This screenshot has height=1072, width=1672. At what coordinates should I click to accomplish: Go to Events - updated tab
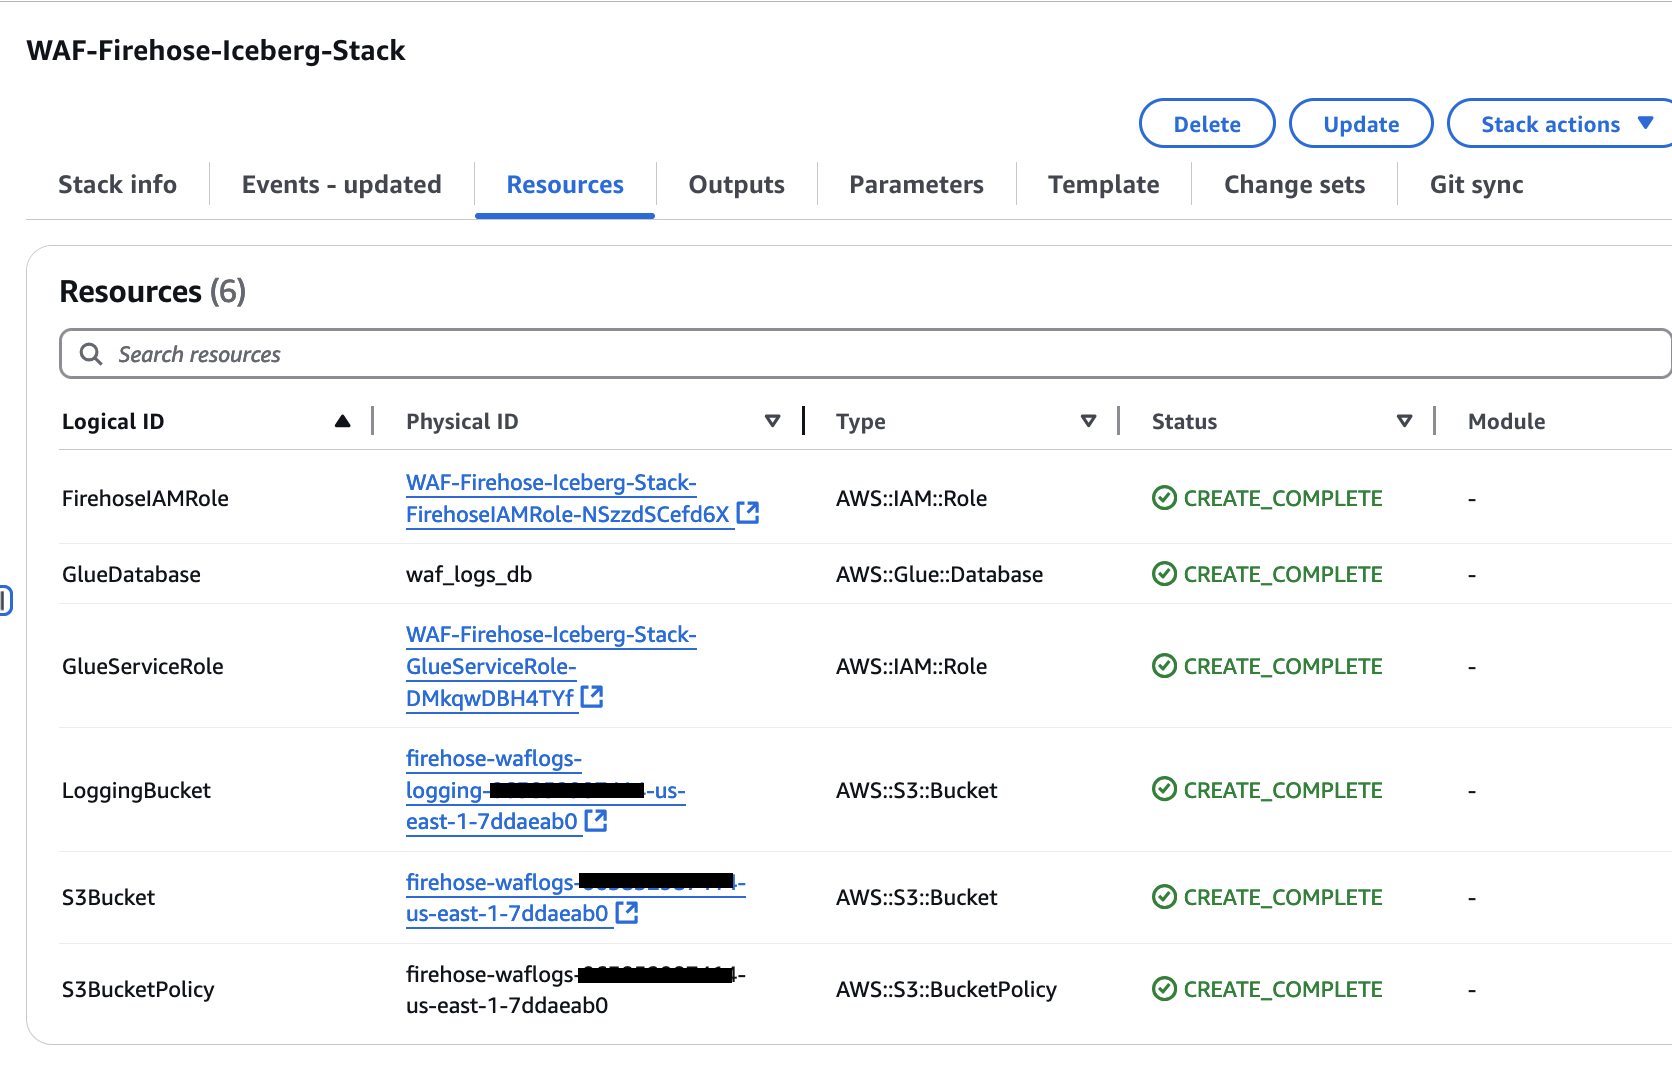pyautogui.click(x=341, y=185)
